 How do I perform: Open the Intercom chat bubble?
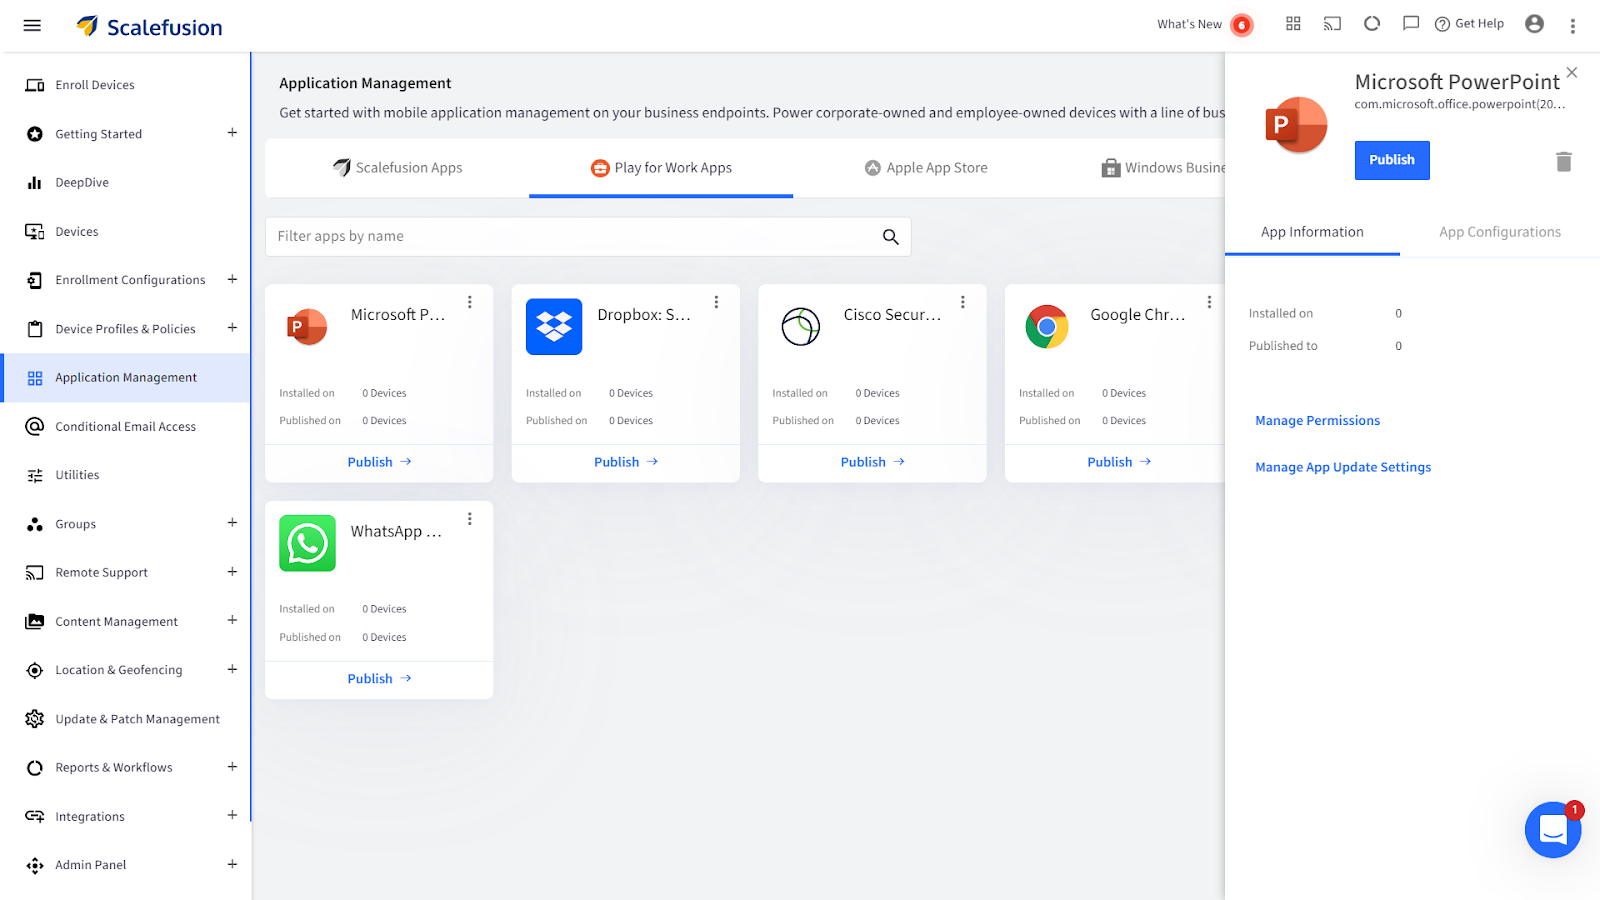(x=1552, y=830)
